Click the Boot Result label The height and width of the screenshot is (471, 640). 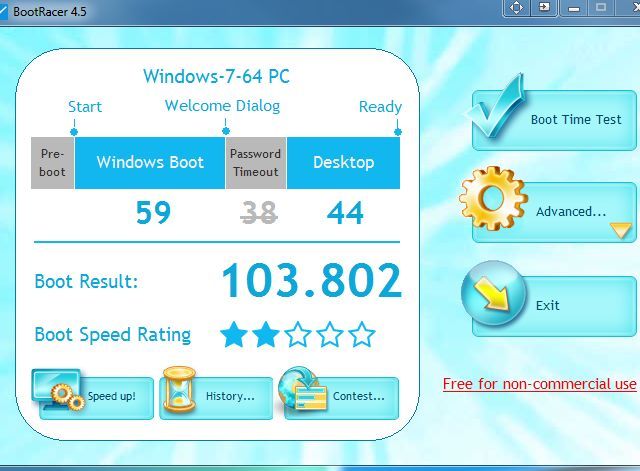pyautogui.click(x=87, y=281)
